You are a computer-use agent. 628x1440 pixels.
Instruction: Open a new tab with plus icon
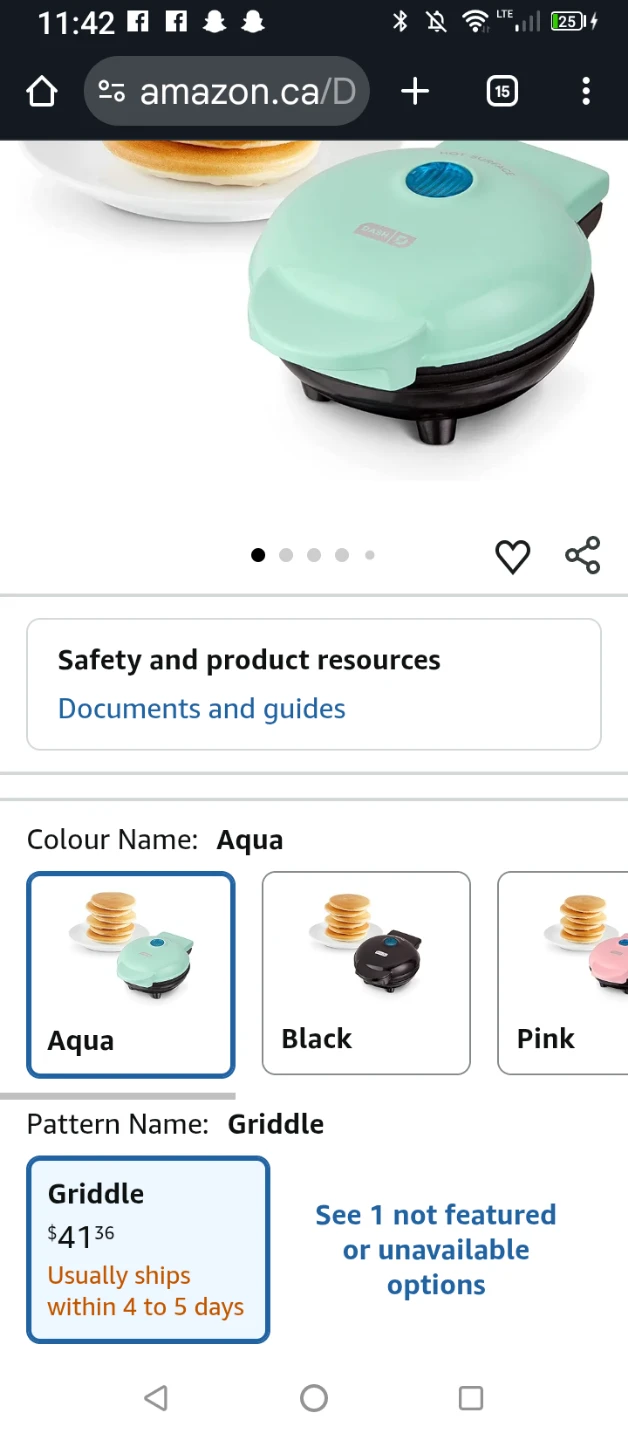coord(415,92)
